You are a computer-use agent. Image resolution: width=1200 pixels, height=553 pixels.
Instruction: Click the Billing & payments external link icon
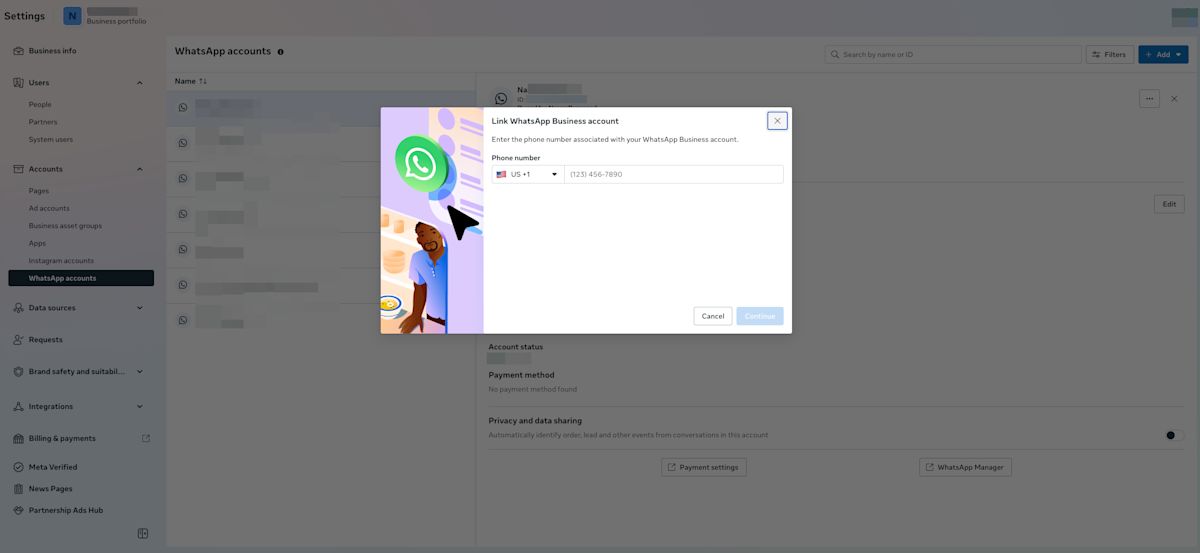click(146, 438)
